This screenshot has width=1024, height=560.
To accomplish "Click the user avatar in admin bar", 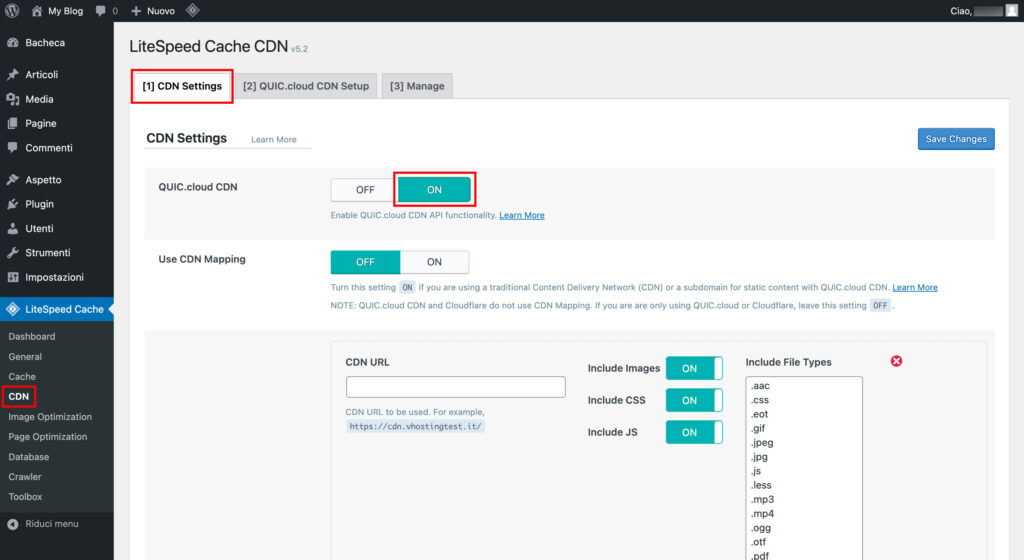I will point(1012,10).
